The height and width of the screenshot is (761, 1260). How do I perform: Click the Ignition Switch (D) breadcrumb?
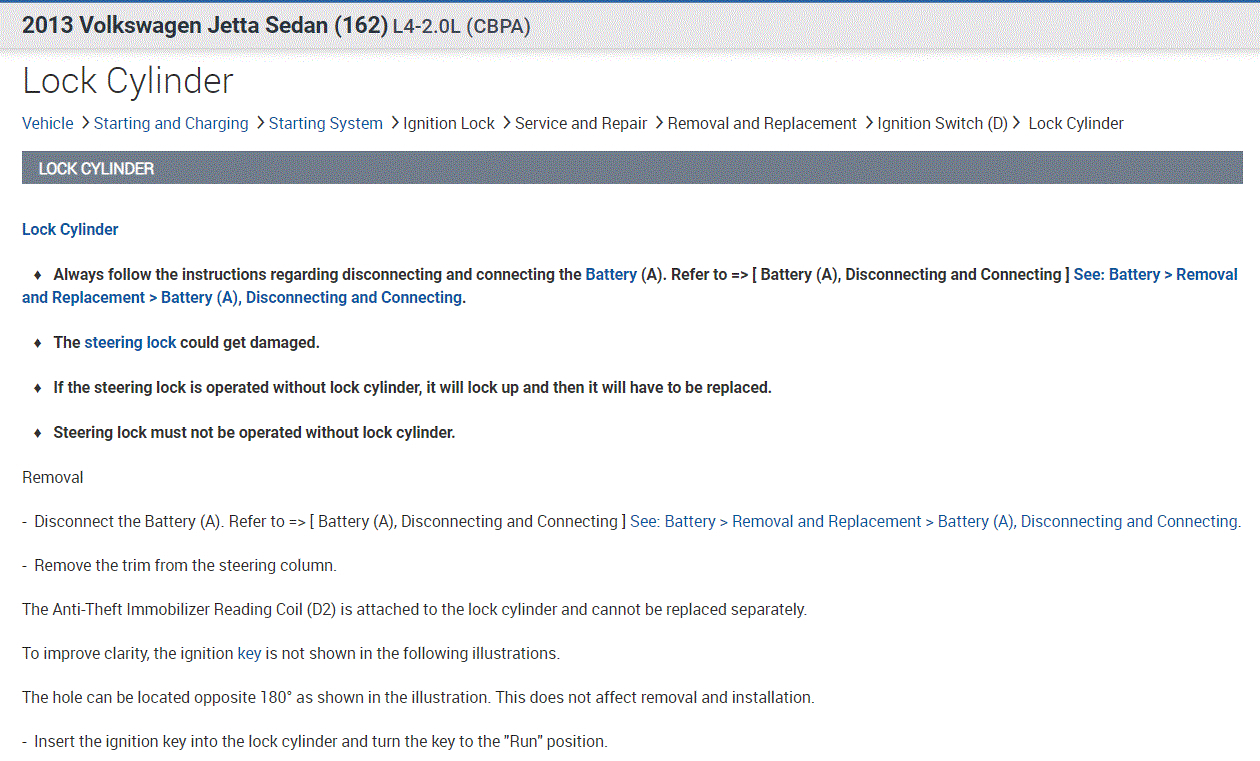tap(942, 123)
